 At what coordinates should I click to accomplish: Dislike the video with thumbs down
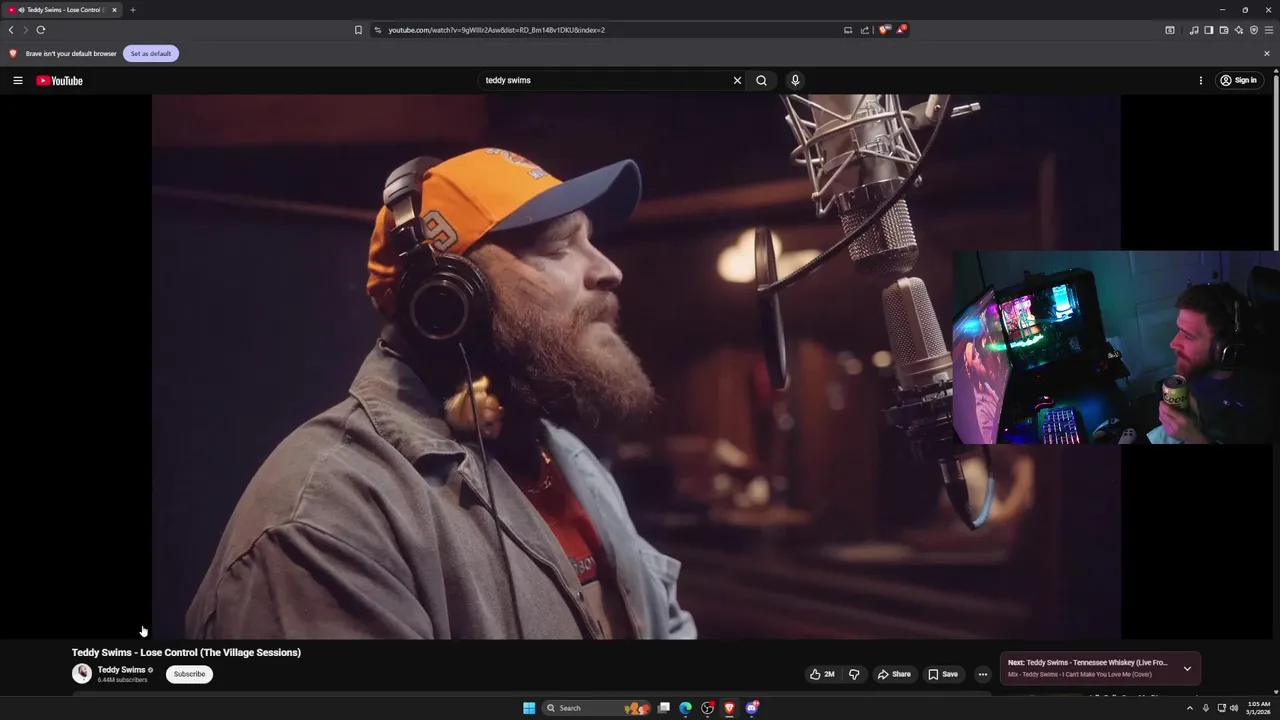coord(854,674)
